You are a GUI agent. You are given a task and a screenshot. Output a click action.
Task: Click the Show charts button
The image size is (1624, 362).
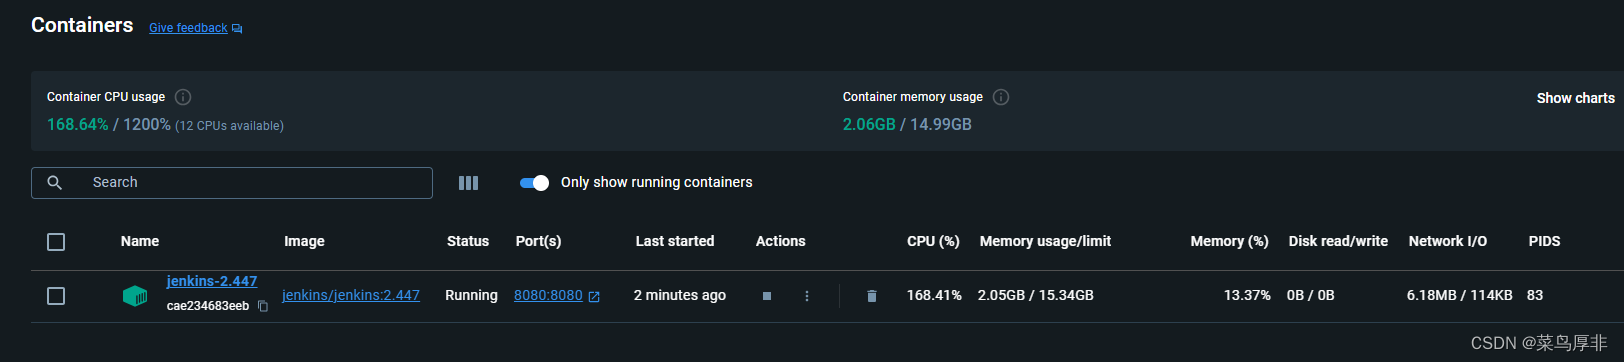(x=1575, y=98)
